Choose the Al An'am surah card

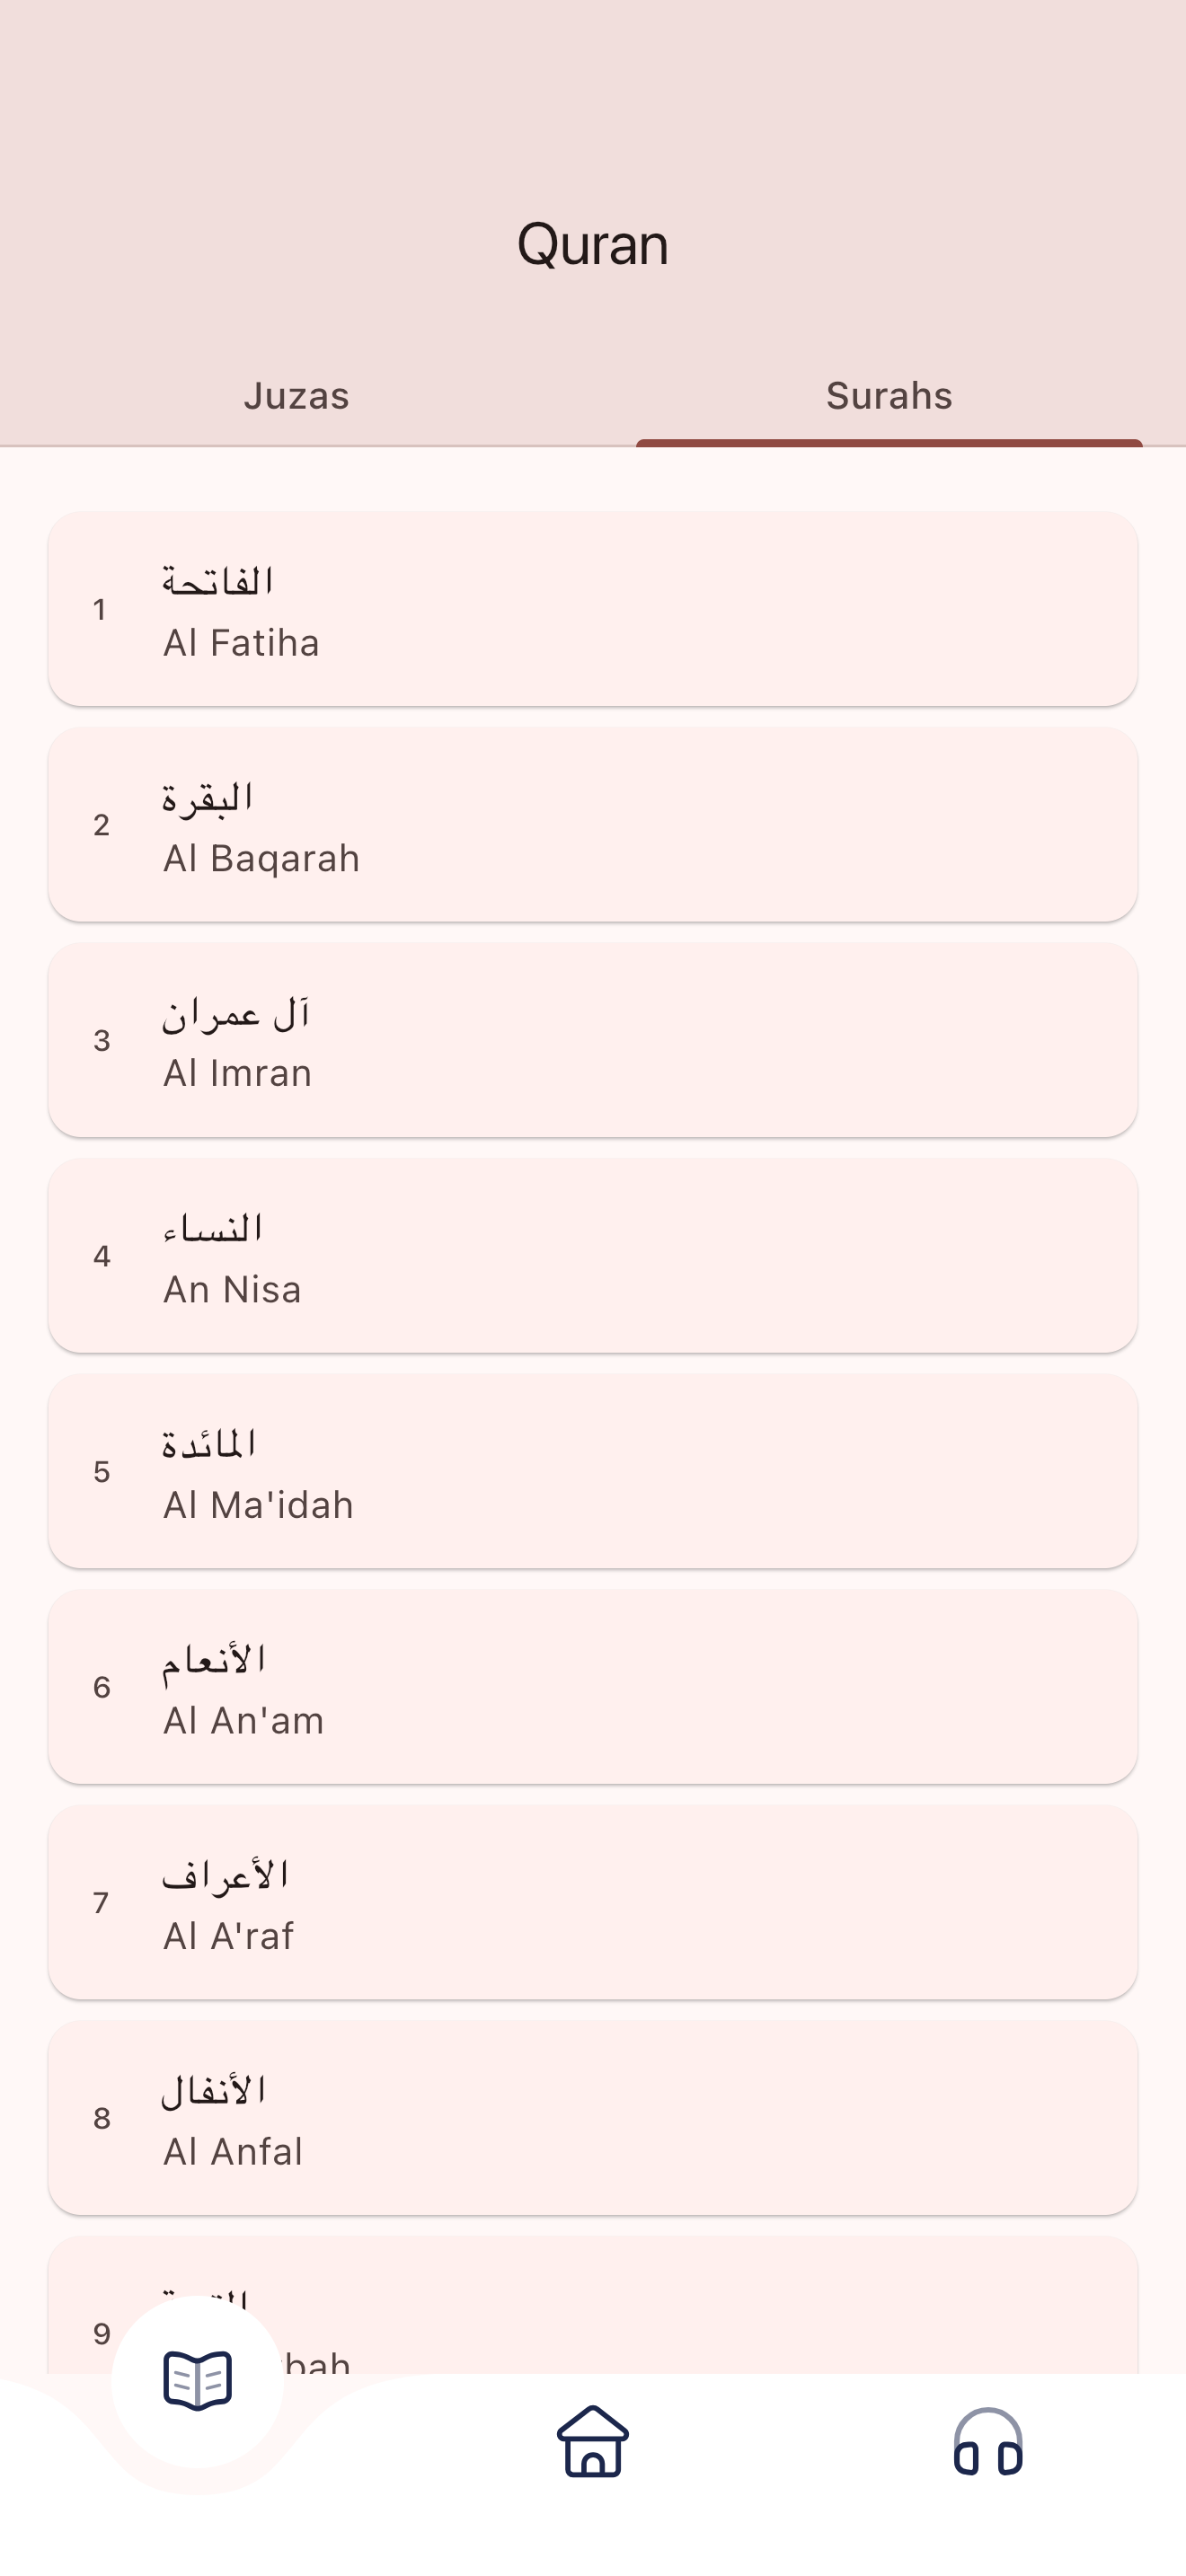[x=593, y=1687]
